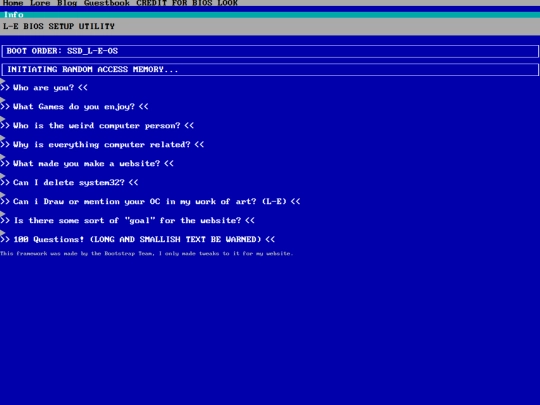Click the Bootstrap Team framework credit text
The height and width of the screenshot is (405, 540).
coord(146,253)
